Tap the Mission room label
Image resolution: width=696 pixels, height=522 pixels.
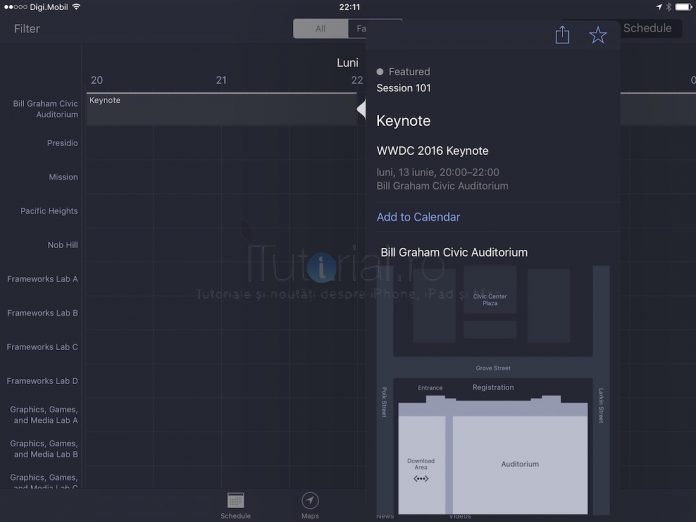[x=63, y=177]
